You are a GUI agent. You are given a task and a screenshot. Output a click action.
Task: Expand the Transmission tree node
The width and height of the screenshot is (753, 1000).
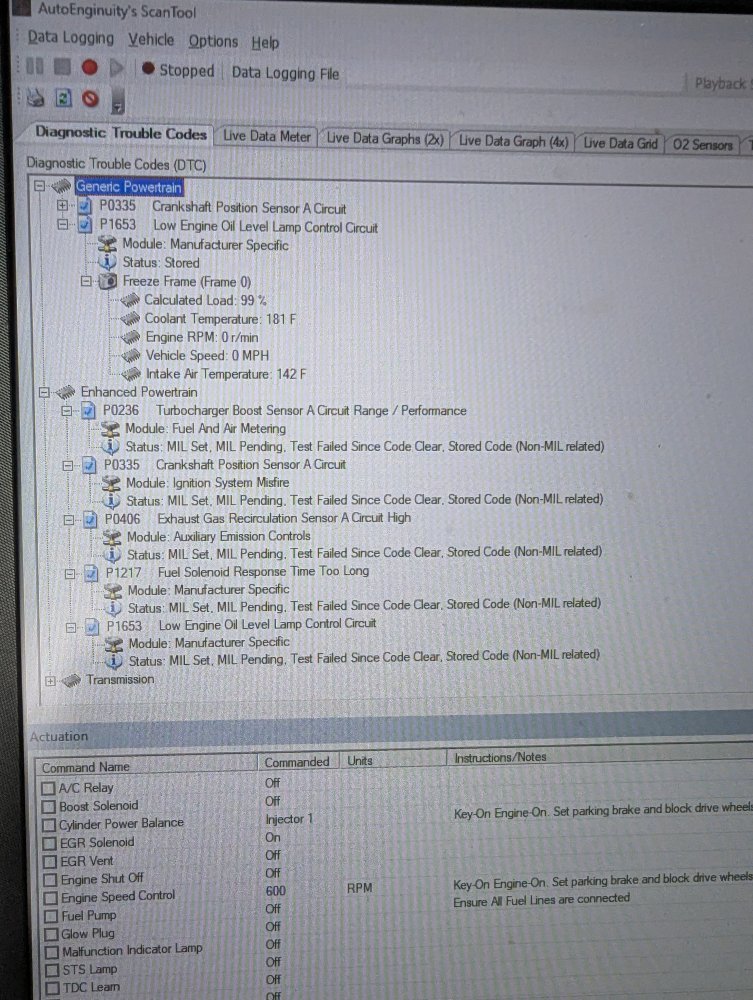(50, 680)
